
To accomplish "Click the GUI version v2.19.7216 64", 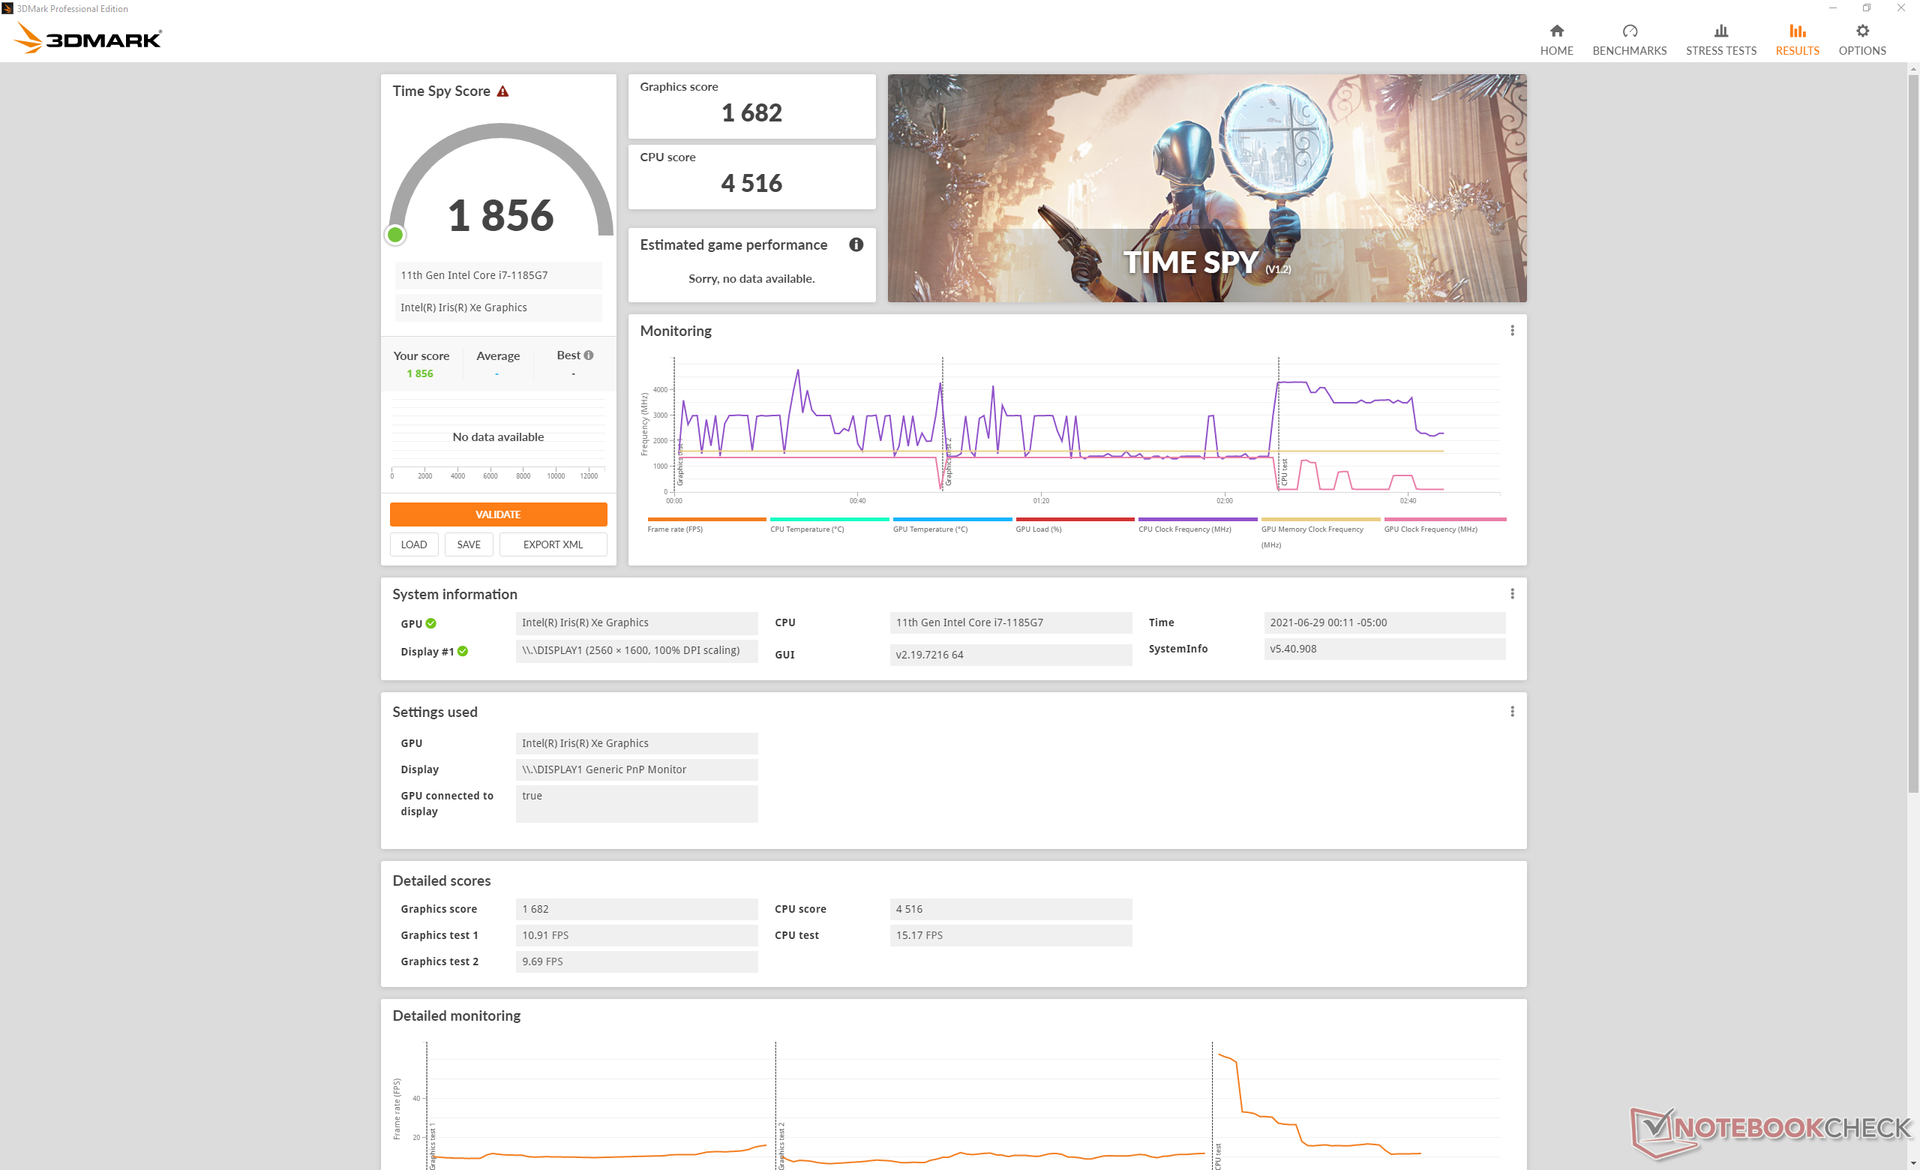I will (1010, 655).
